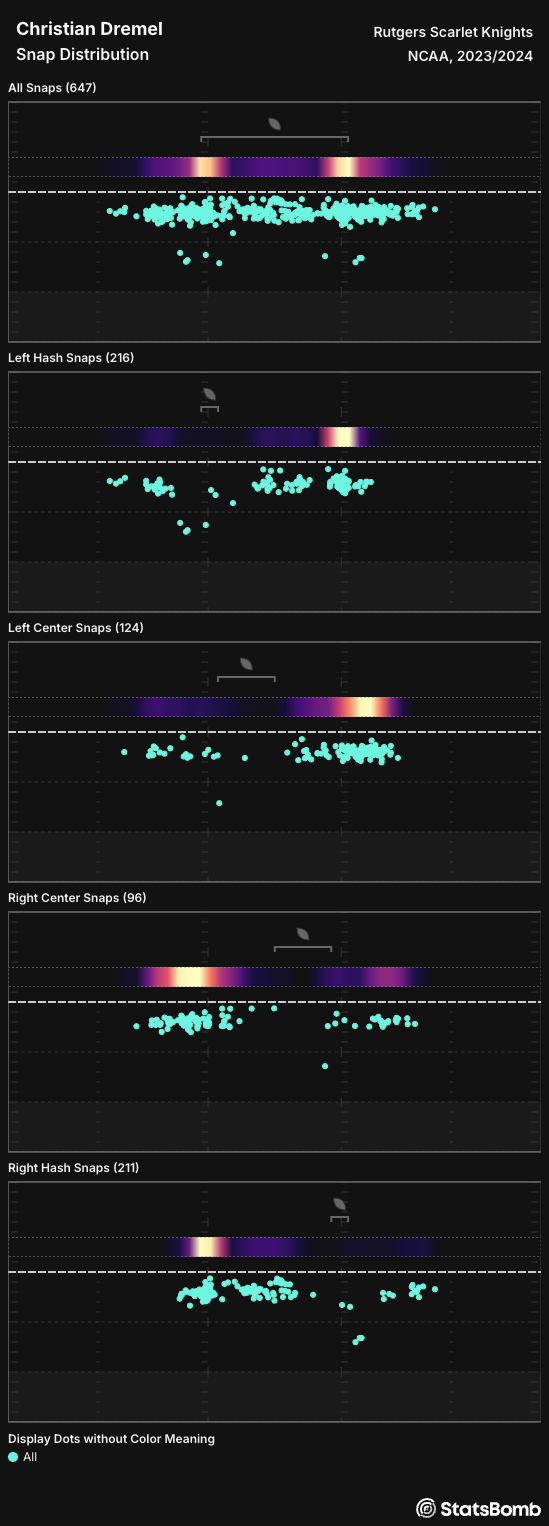This screenshot has width=549, height=1526.
Task: Click the Christian Dremel title text
Action: pyautogui.click(x=89, y=30)
